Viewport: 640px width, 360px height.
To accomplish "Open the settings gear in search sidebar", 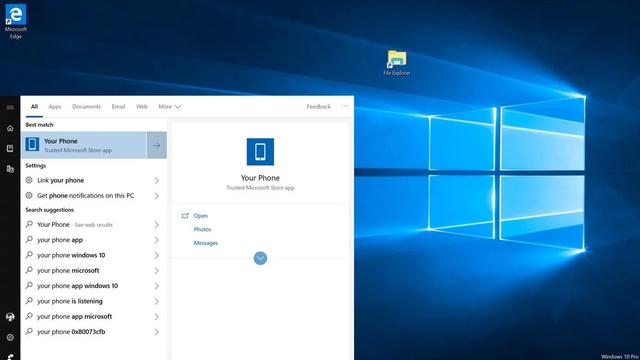I will [10, 338].
